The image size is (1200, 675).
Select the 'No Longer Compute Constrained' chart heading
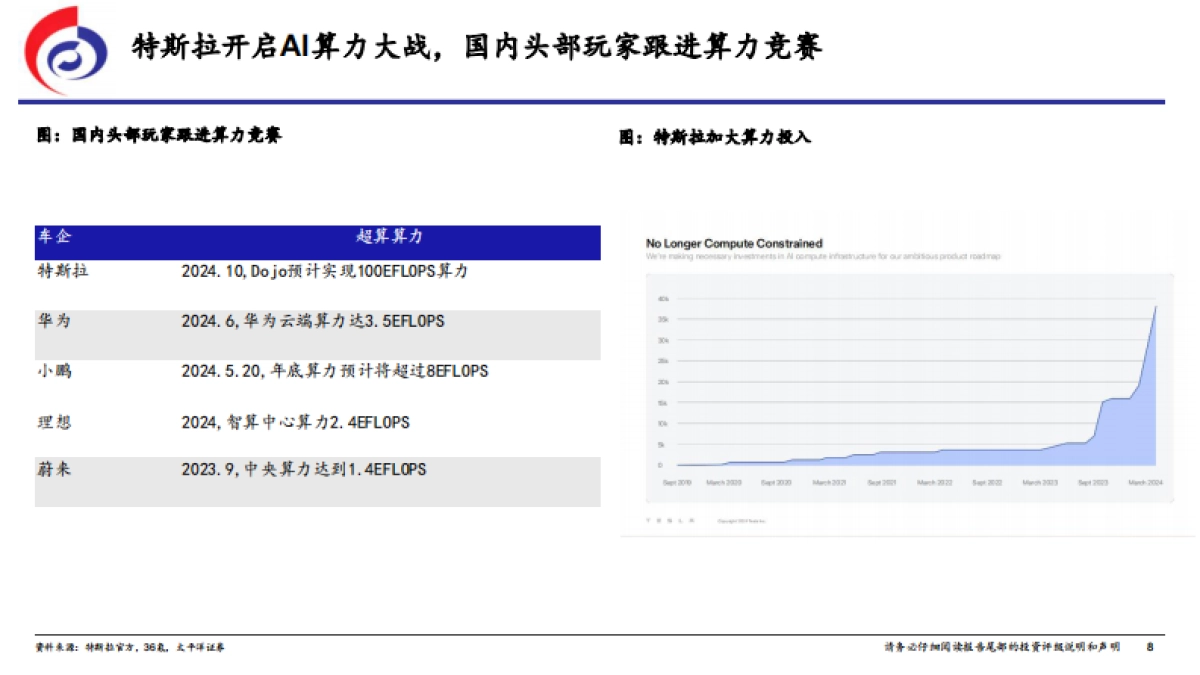[x=735, y=243]
